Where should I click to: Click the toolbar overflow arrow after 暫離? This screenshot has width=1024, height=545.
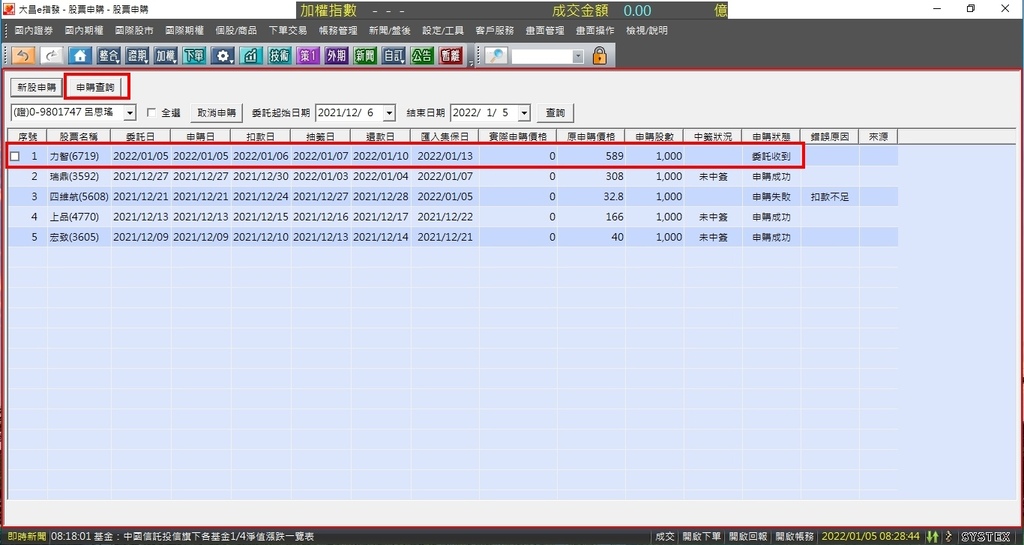[x=471, y=63]
